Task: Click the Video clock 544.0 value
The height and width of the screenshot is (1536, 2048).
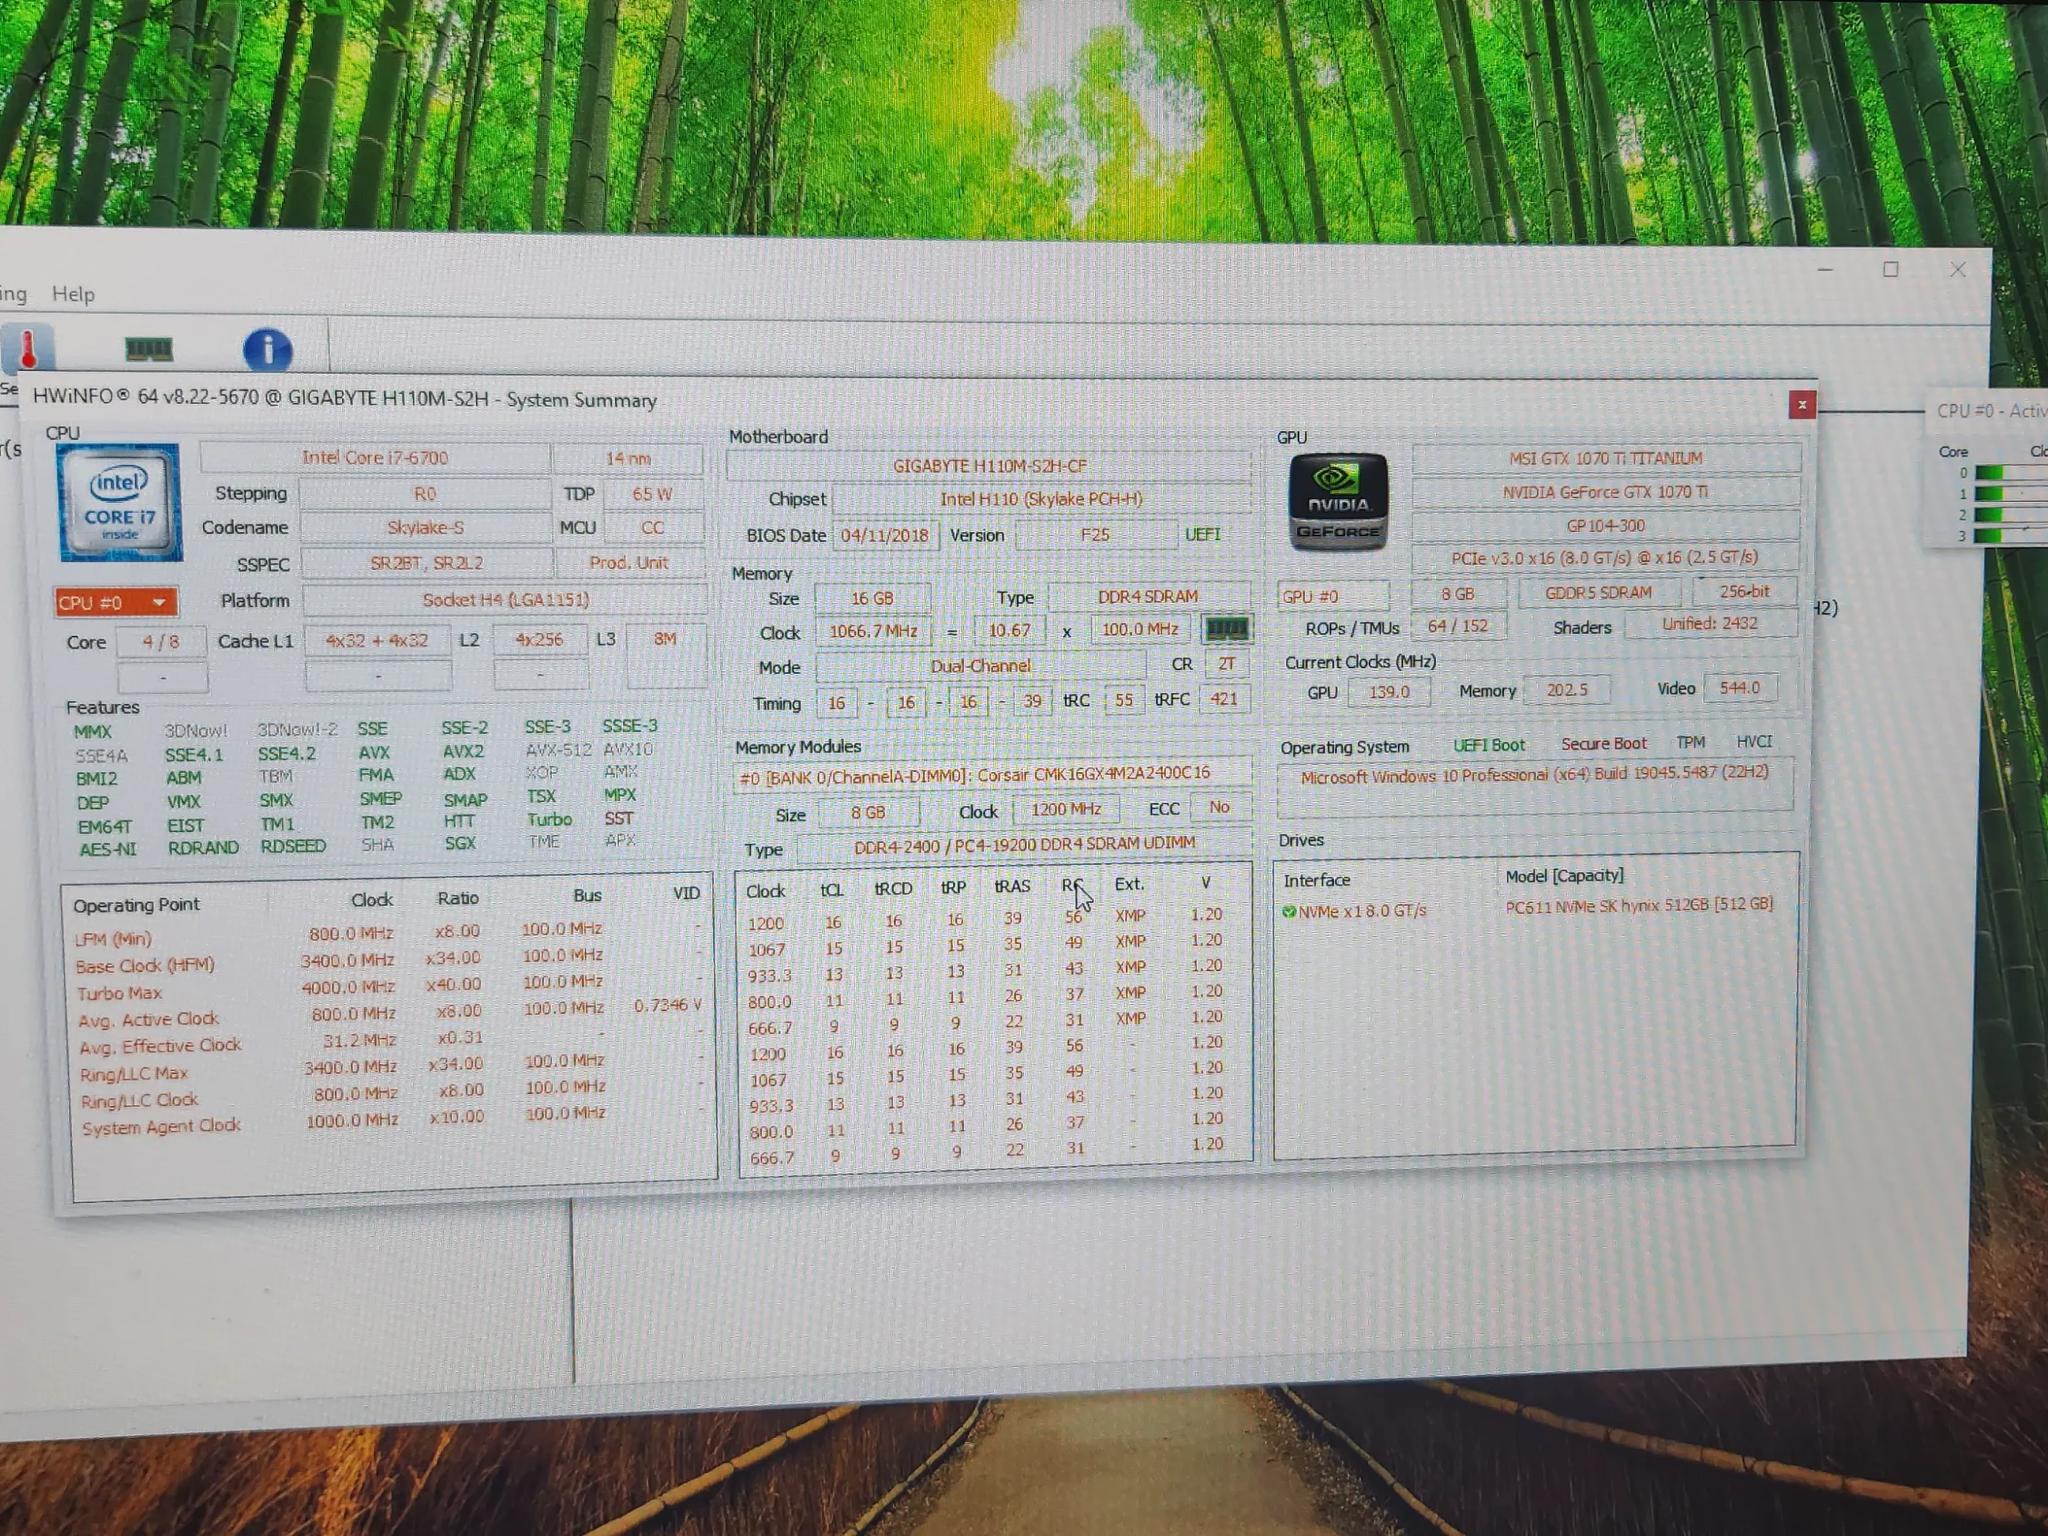Action: click(1739, 688)
